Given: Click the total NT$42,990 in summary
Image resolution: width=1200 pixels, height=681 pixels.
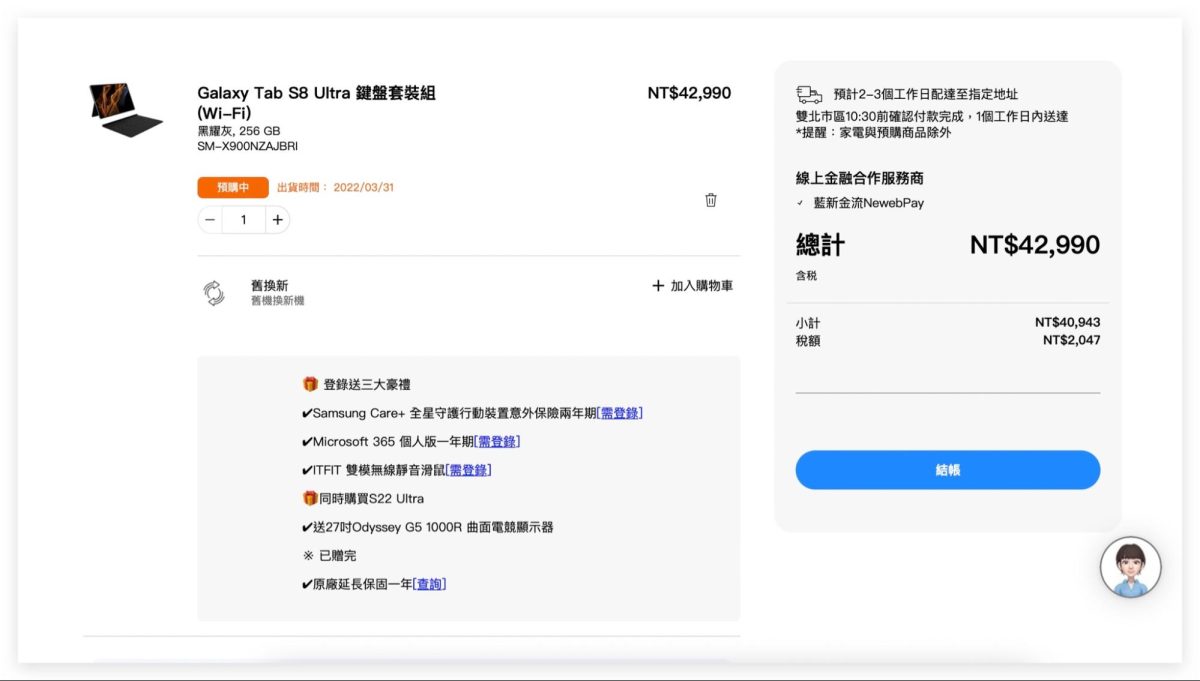Looking at the screenshot, I should (x=1035, y=245).
